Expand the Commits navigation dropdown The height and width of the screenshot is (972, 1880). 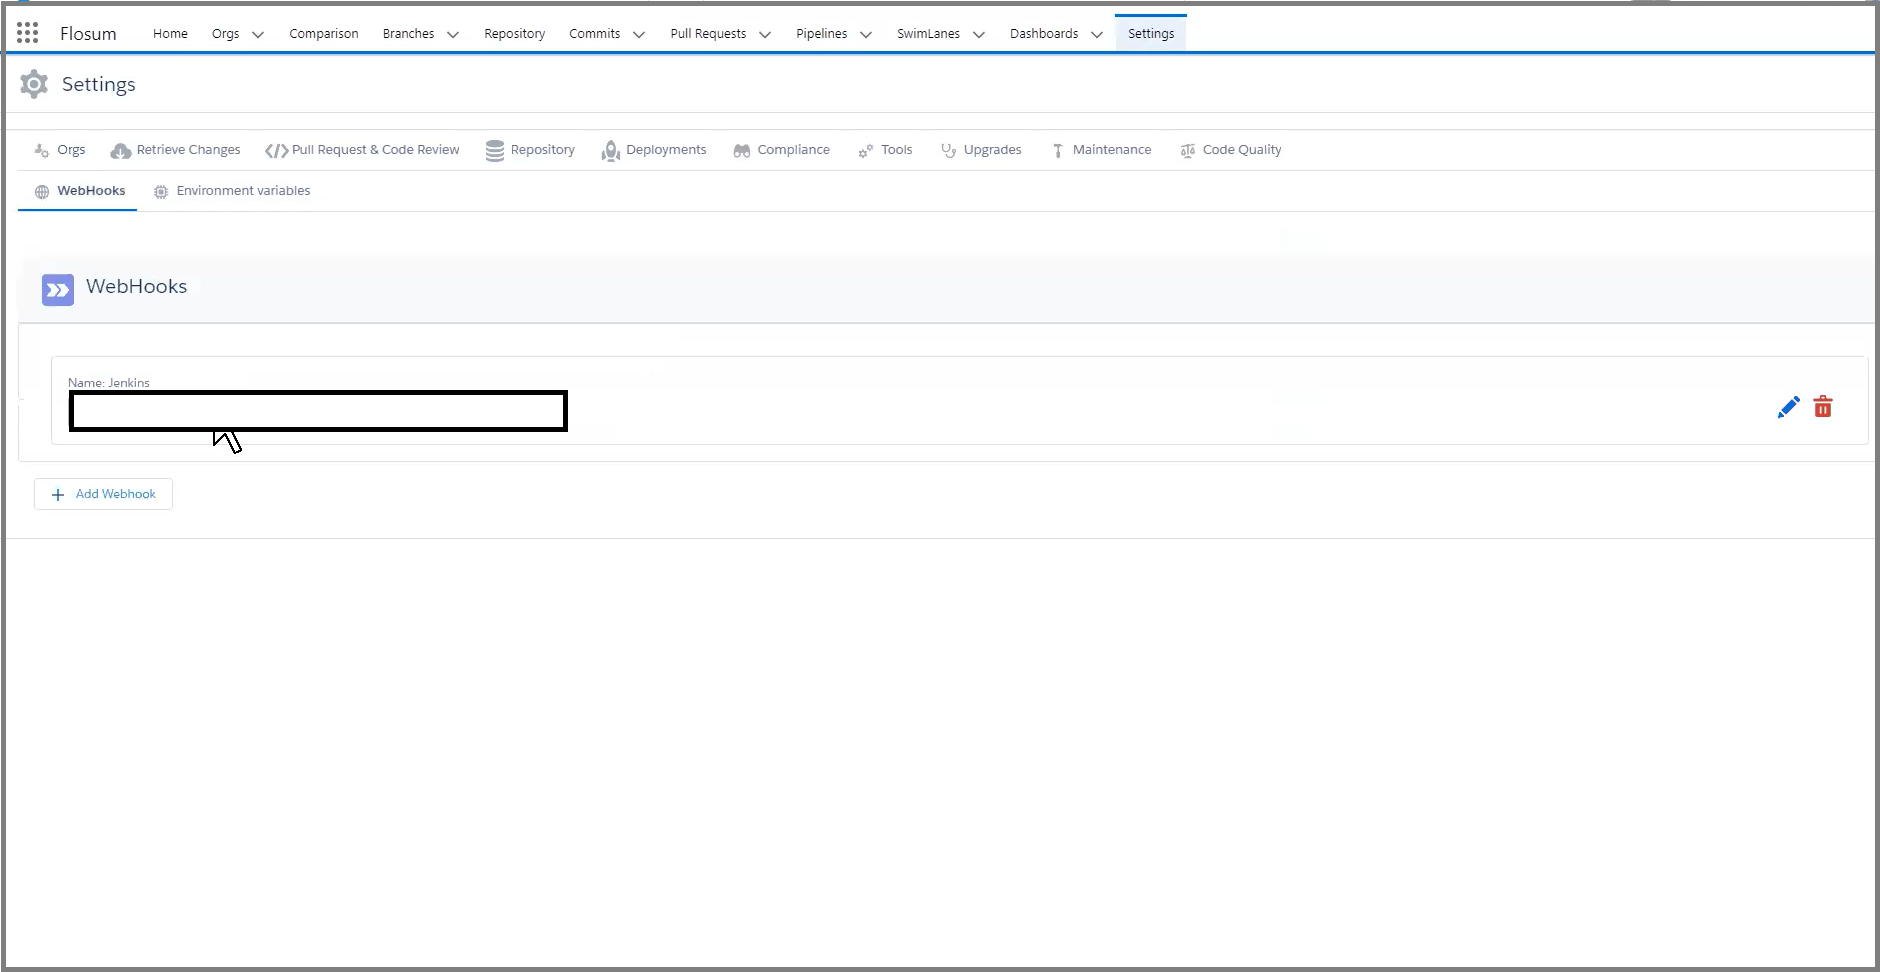click(639, 34)
